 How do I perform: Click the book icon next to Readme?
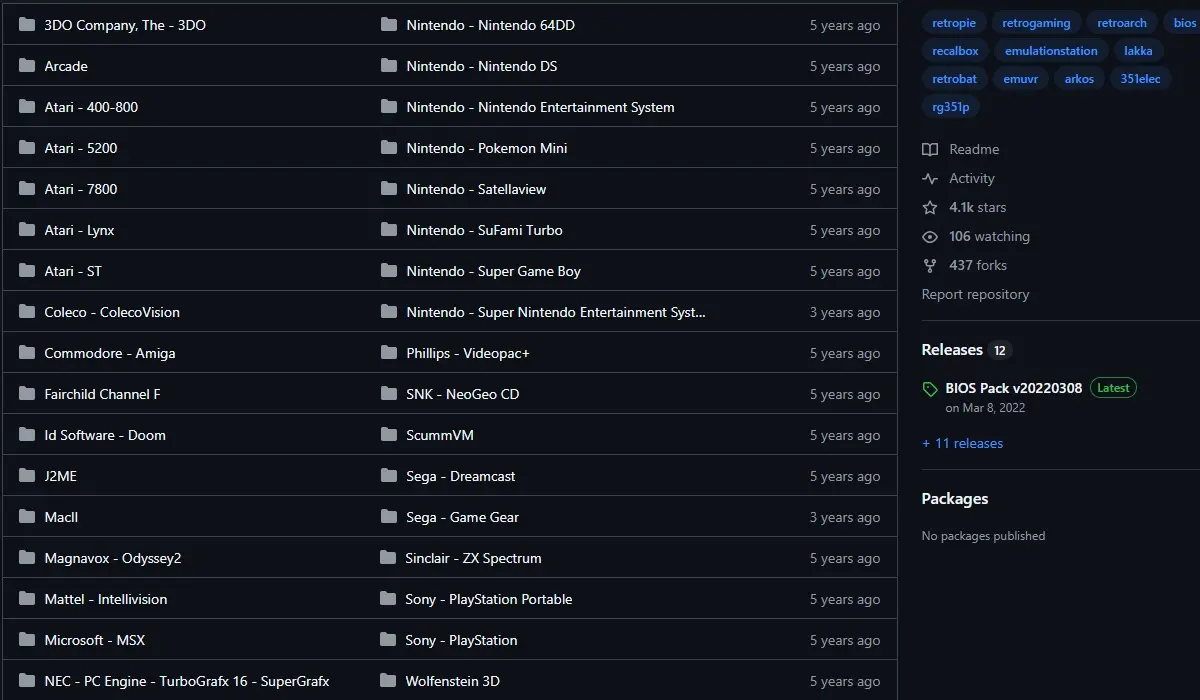pos(930,149)
